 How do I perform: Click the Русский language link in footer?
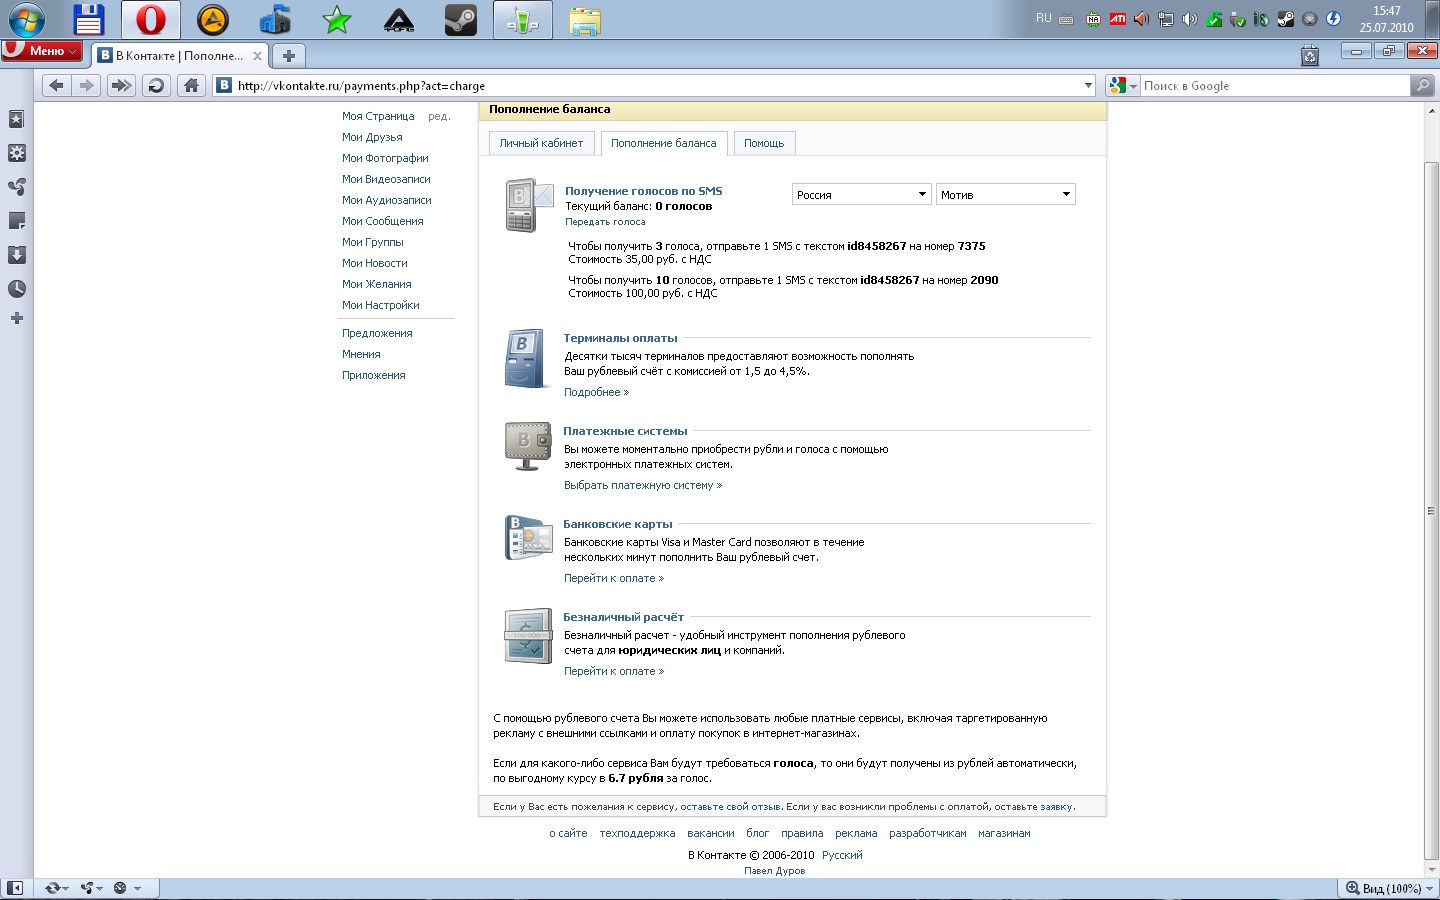pyautogui.click(x=842, y=855)
